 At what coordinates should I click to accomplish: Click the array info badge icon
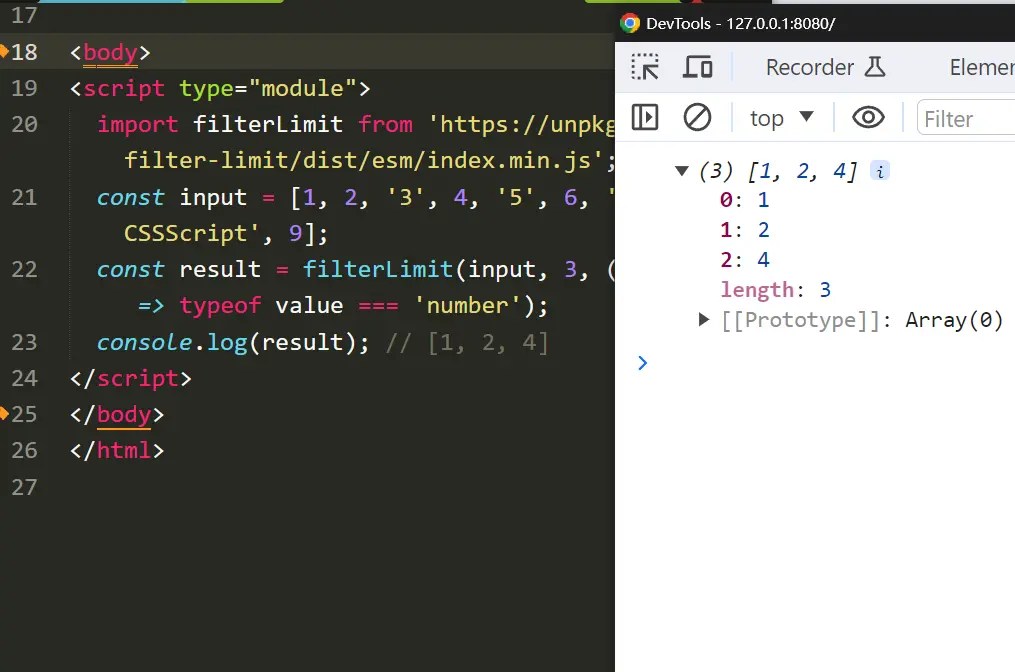(x=880, y=171)
